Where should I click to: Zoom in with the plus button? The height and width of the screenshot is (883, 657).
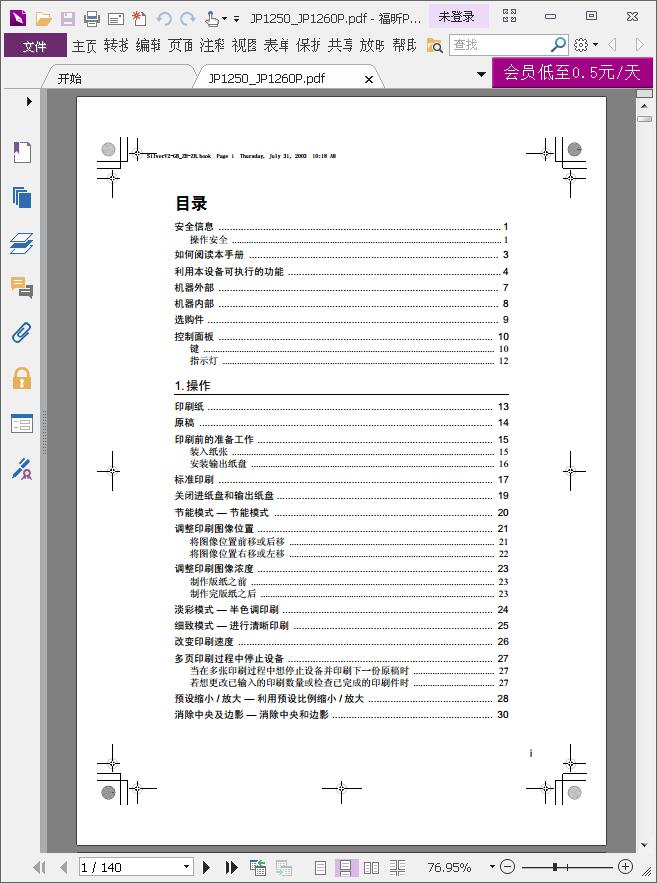click(625, 867)
